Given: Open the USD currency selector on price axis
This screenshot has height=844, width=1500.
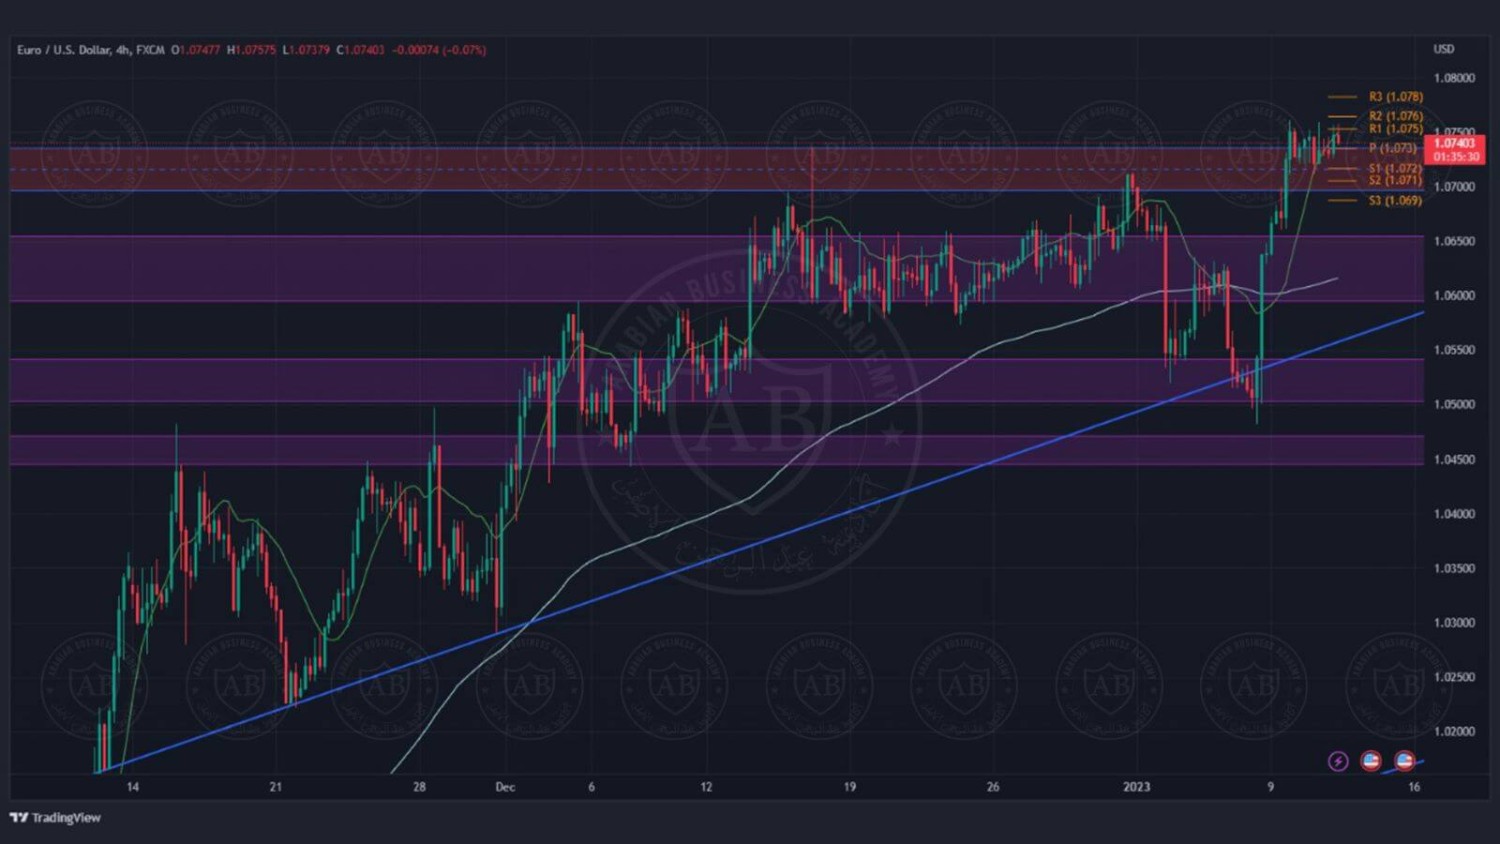Looking at the screenshot, I should coord(1444,49).
